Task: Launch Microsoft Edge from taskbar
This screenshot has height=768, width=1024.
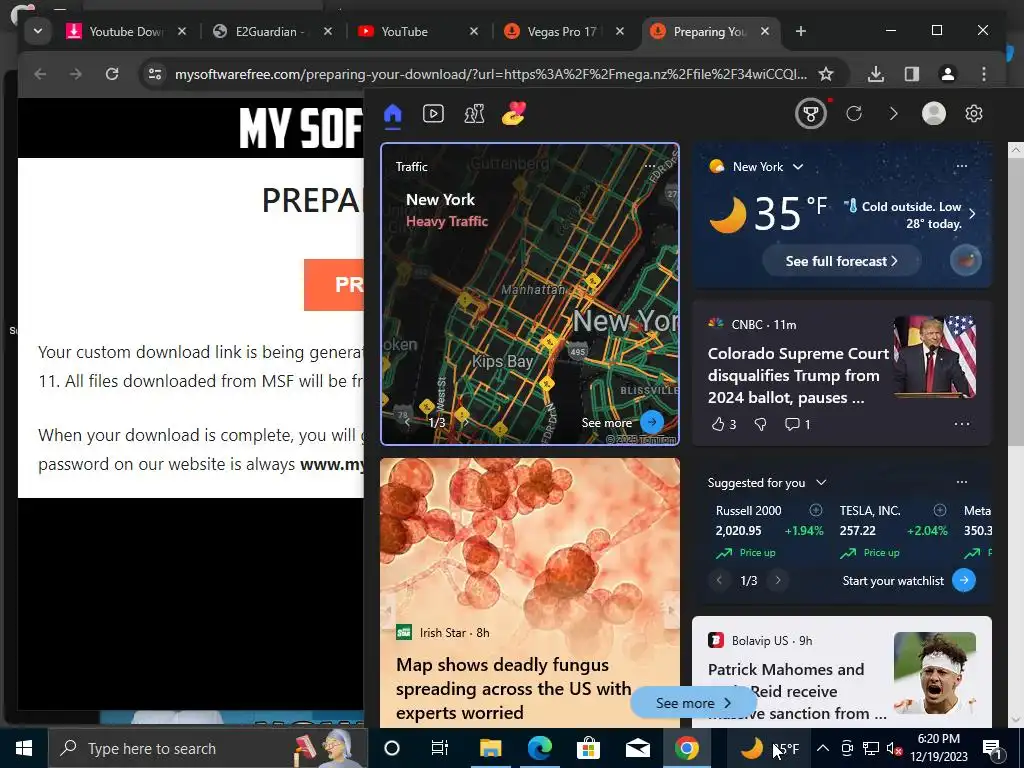Action: click(539, 748)
